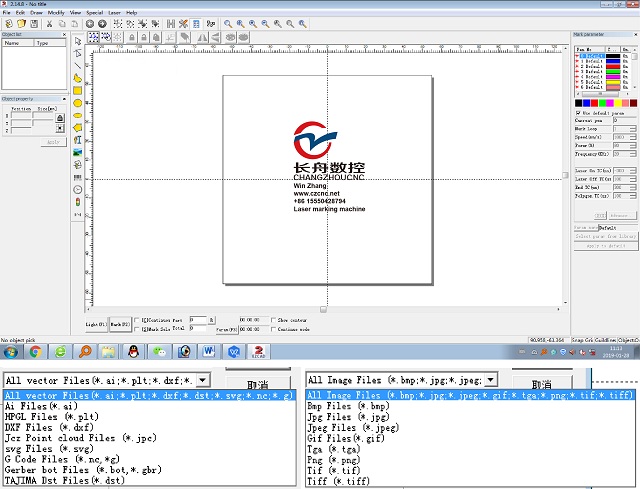The image size is (640, 489).
Task: Select the Node edit tool
Action: pyautogui.click(x=78, y=53)
